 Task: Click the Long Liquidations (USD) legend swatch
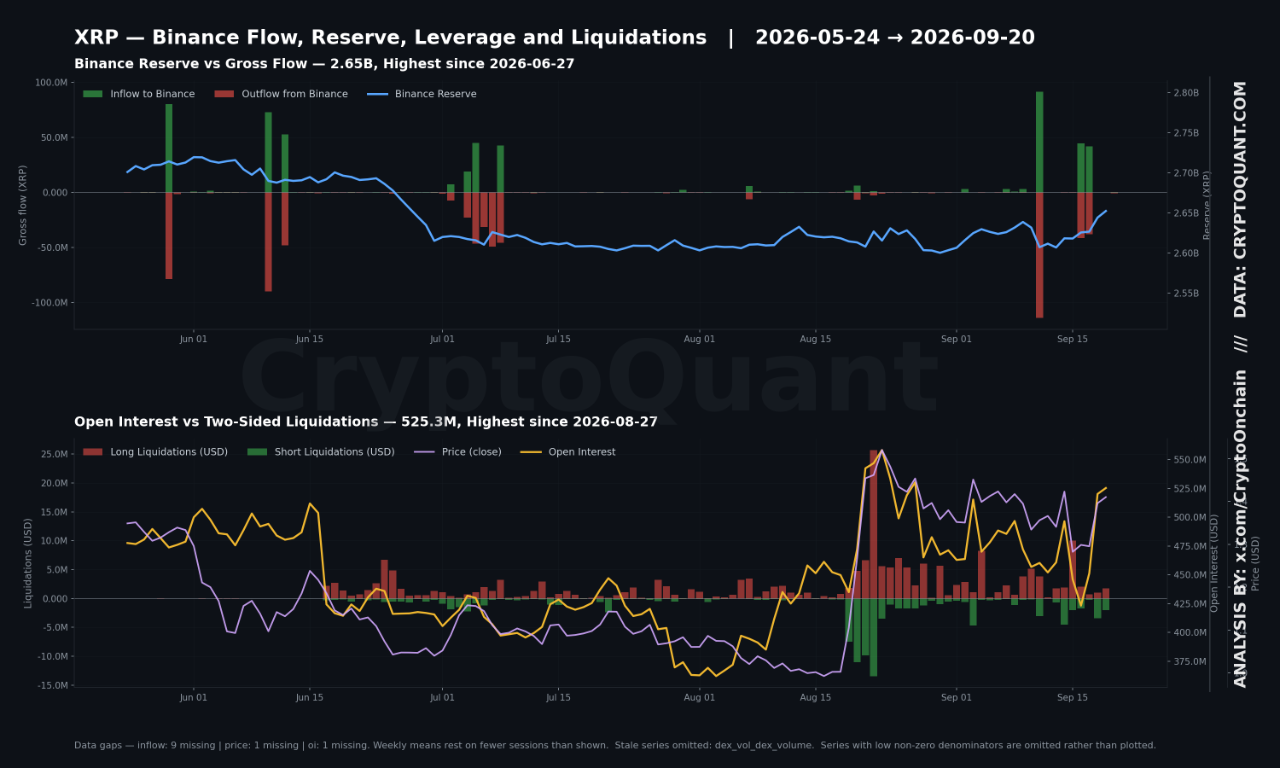coord(93,452)
